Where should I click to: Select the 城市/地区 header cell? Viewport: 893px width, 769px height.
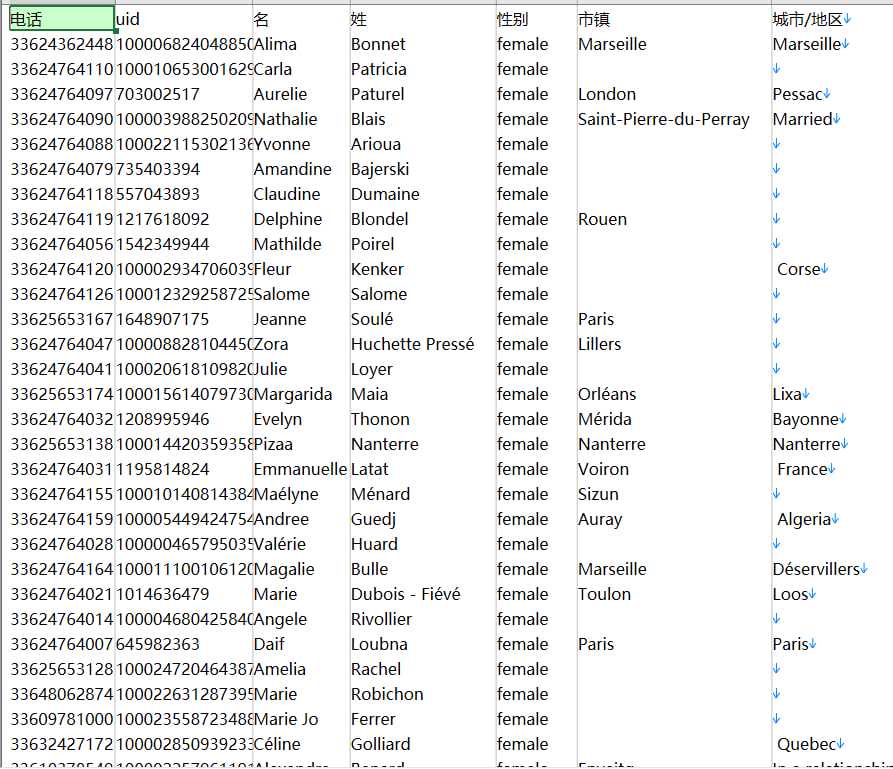click(x=831, y=19)
